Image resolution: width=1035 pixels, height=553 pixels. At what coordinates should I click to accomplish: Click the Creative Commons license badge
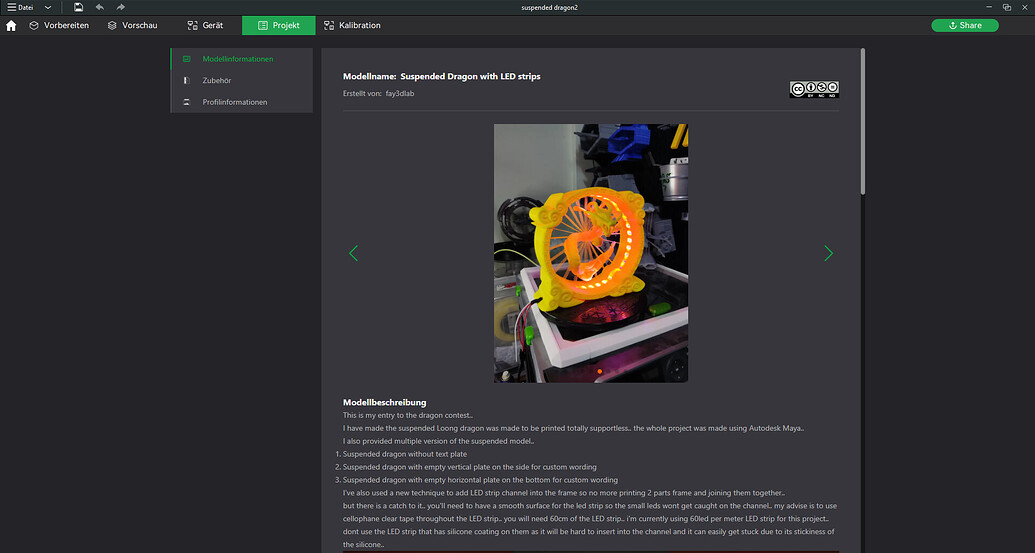click(x=814, y=89)
